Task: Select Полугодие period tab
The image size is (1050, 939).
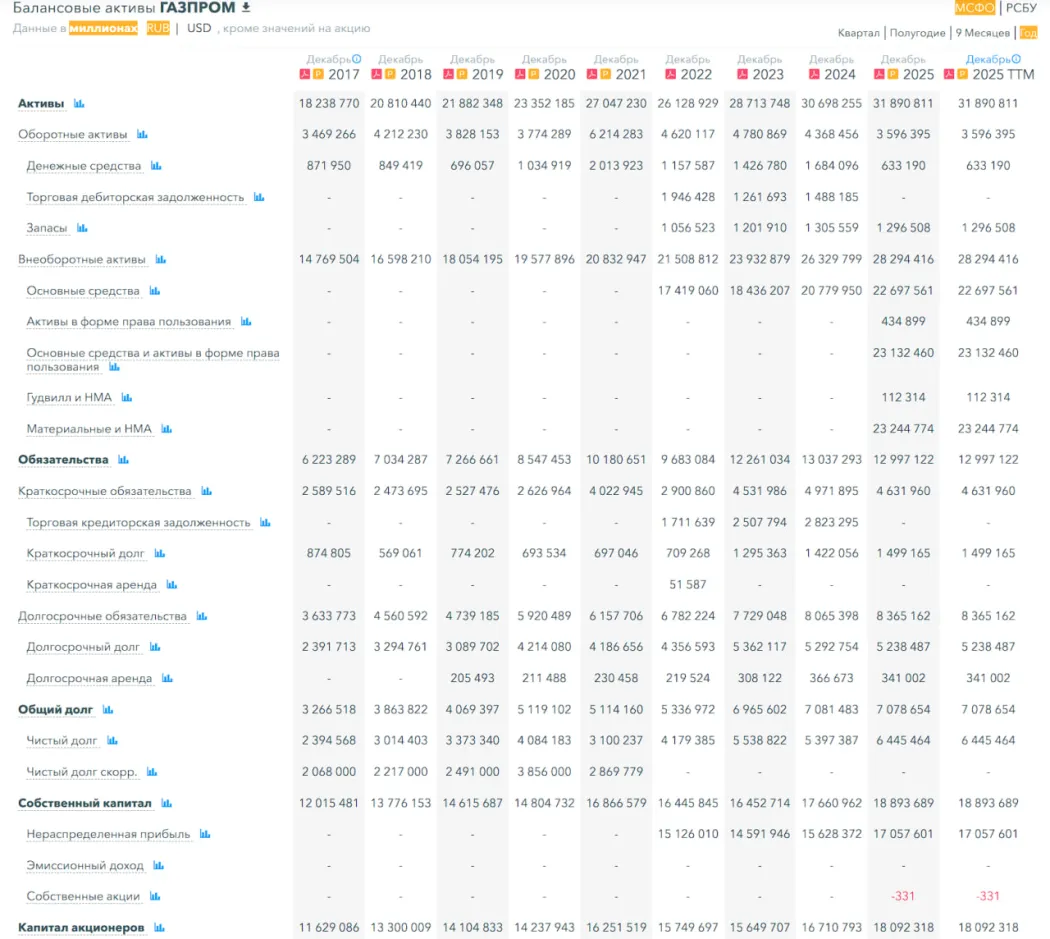Action: click(x=917, y=33)
